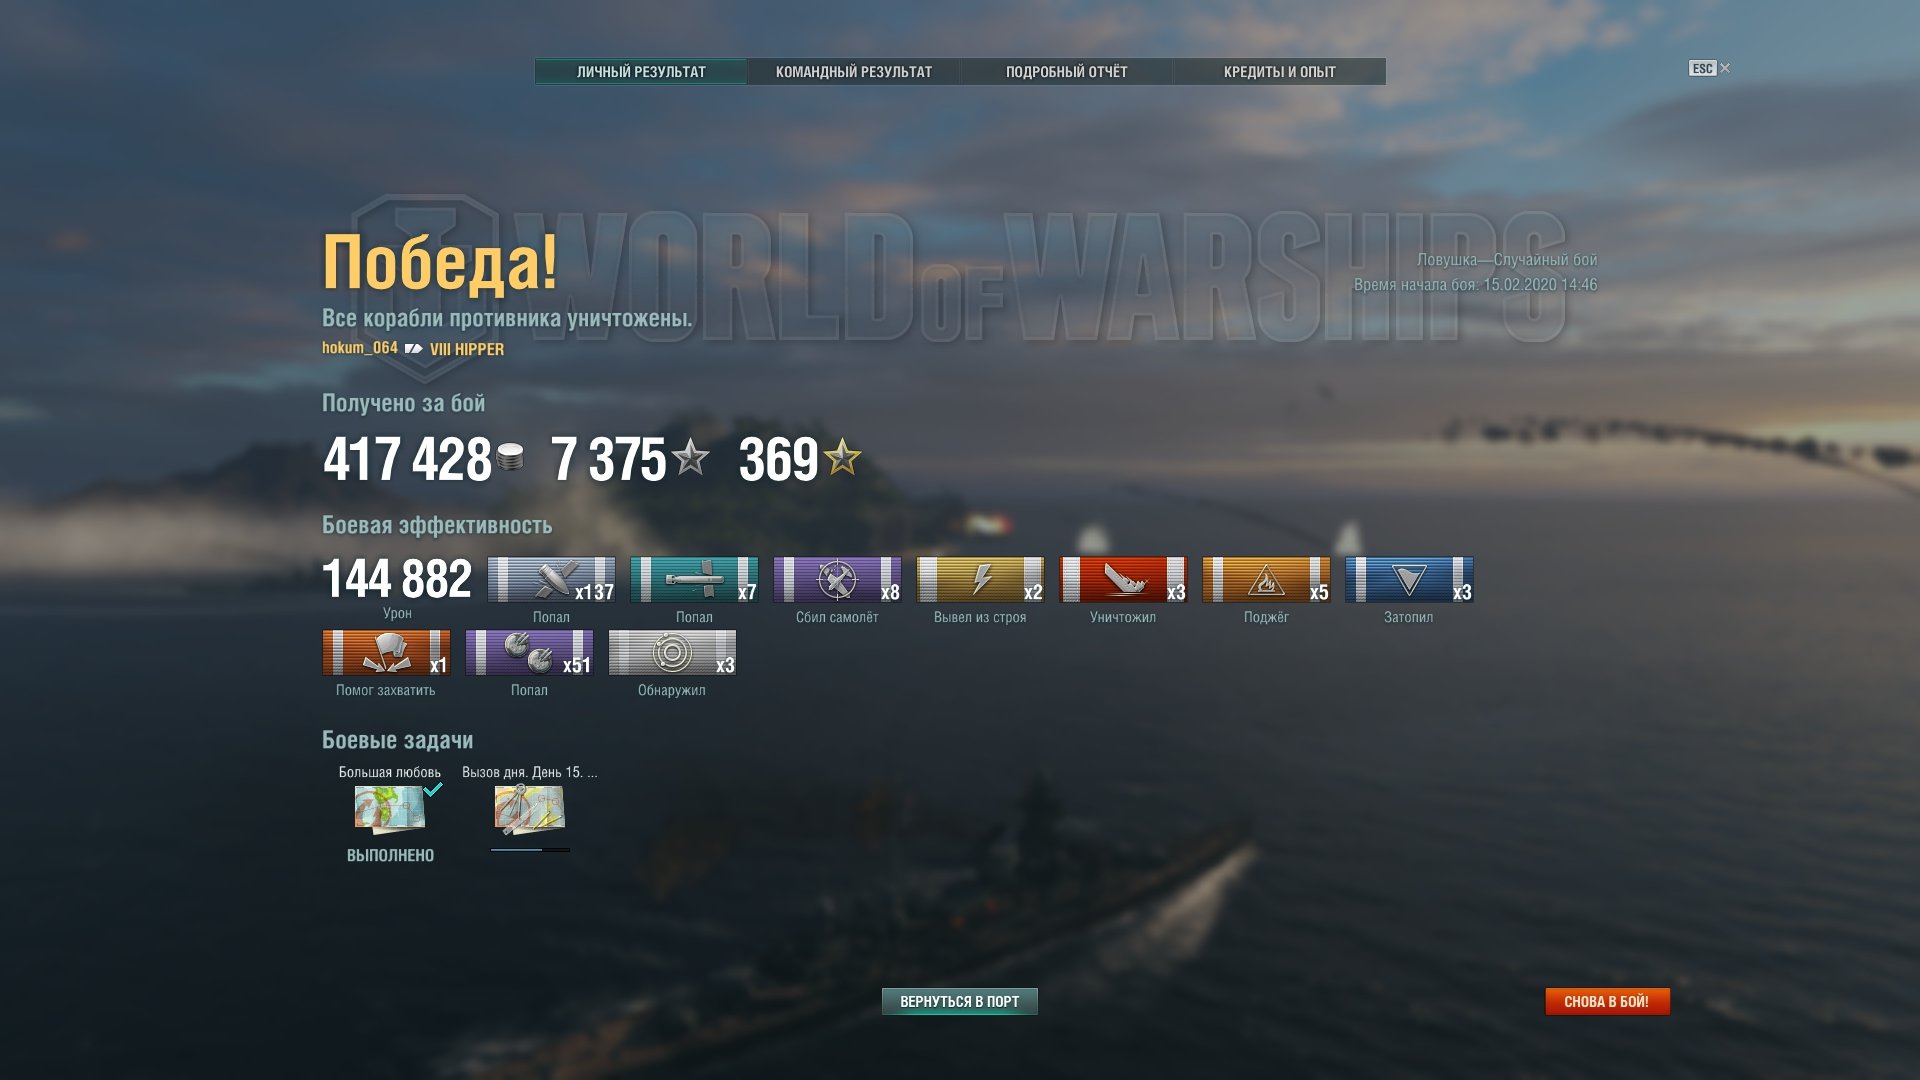Viewport: 1920px width, 1080px height.
Task: Select the secondary hits ribbon x51
Action: point(529,653)
